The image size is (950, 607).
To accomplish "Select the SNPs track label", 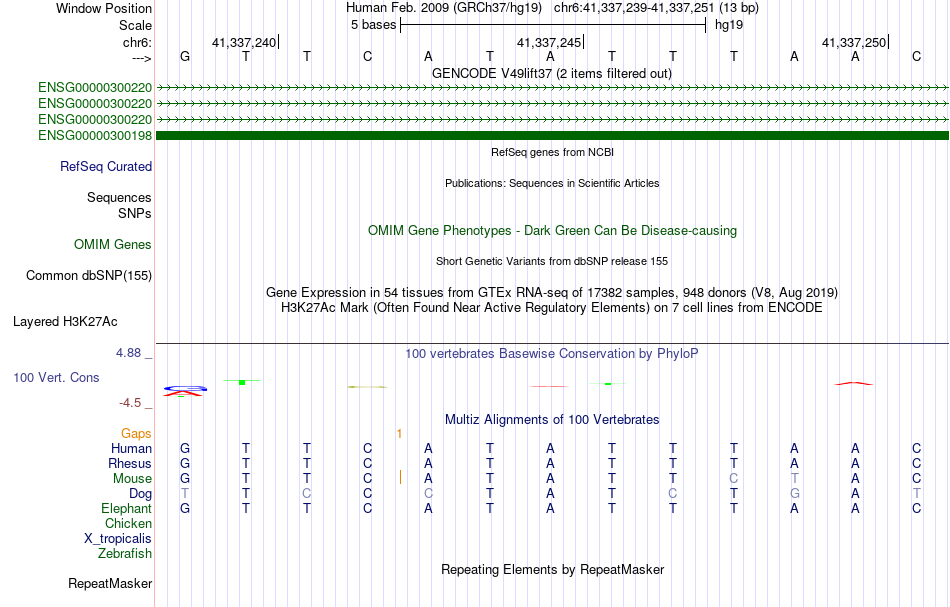I will [135, 213].
